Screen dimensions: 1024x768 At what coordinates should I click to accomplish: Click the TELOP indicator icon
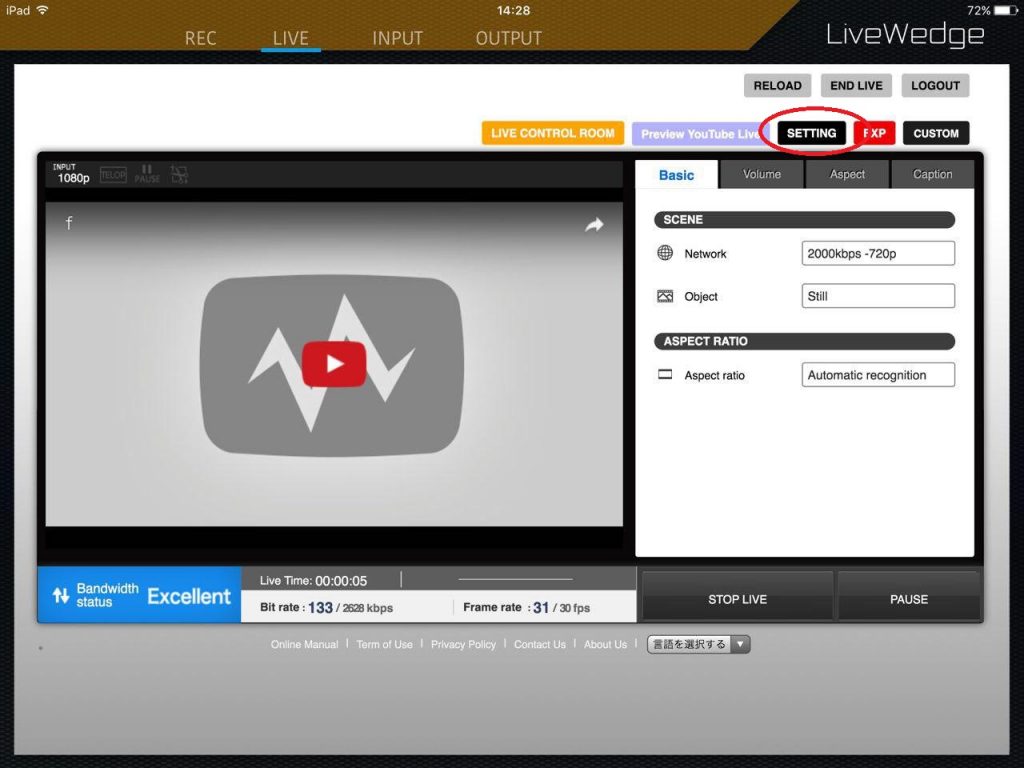point(113,175)
